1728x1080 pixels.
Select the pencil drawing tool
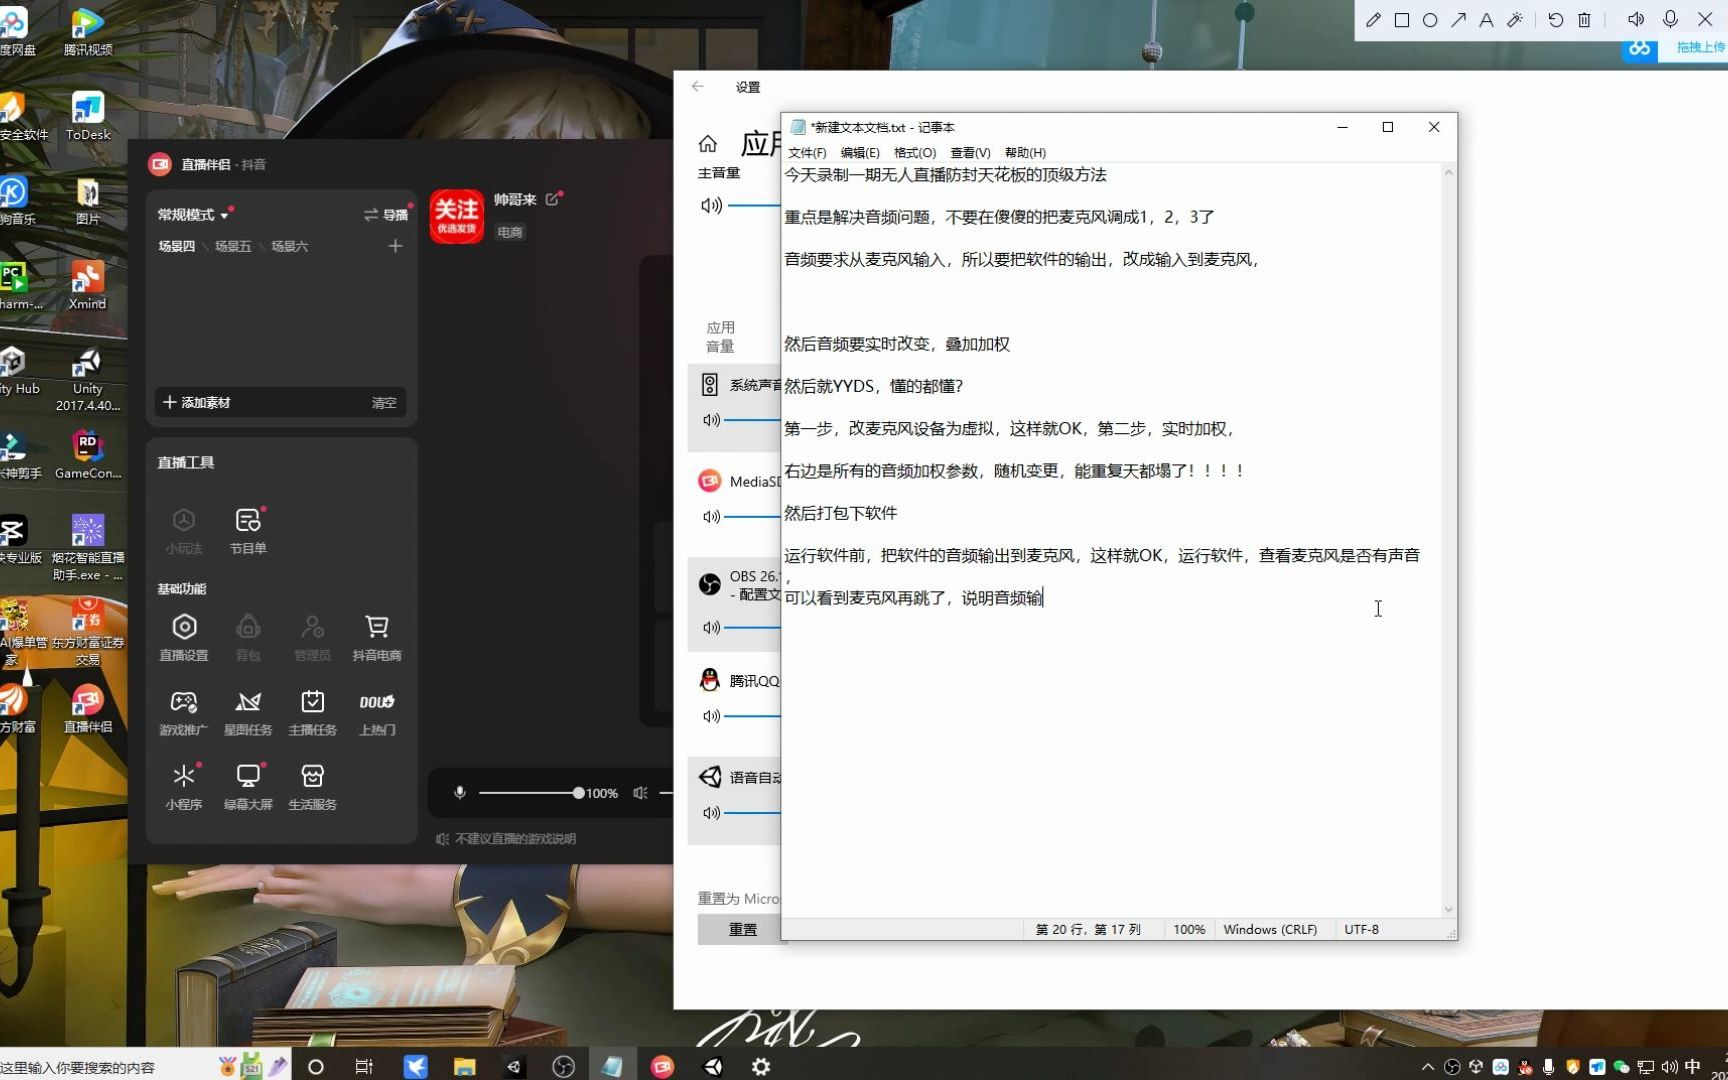coord(1373,20)
